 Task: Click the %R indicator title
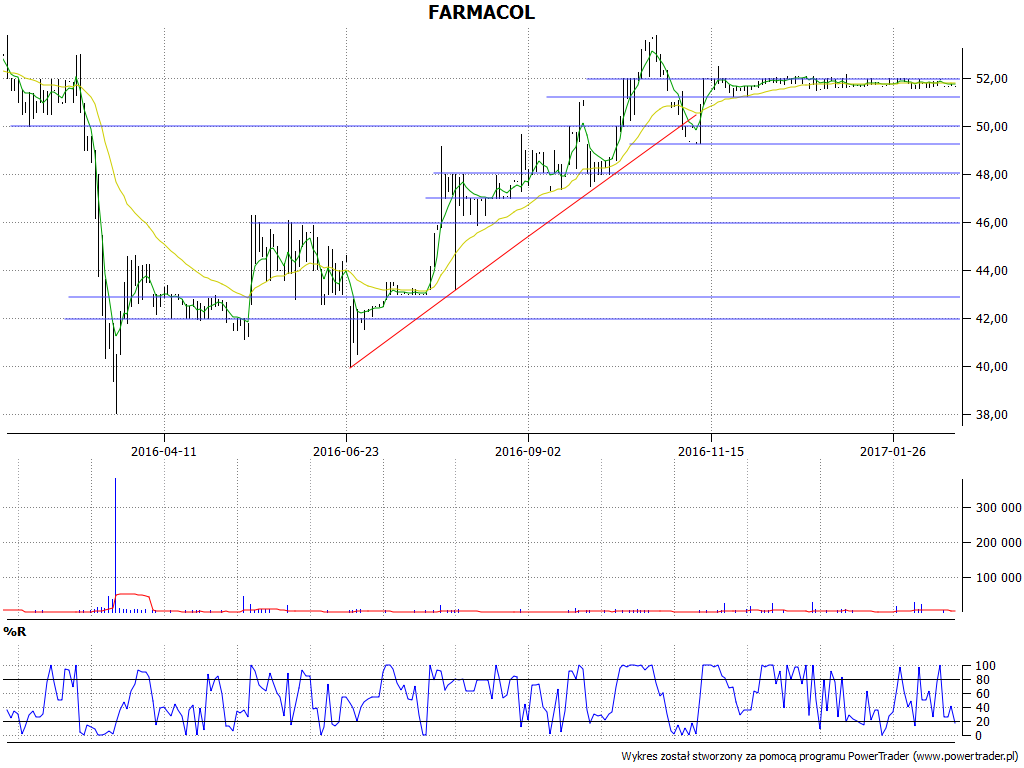14,632
